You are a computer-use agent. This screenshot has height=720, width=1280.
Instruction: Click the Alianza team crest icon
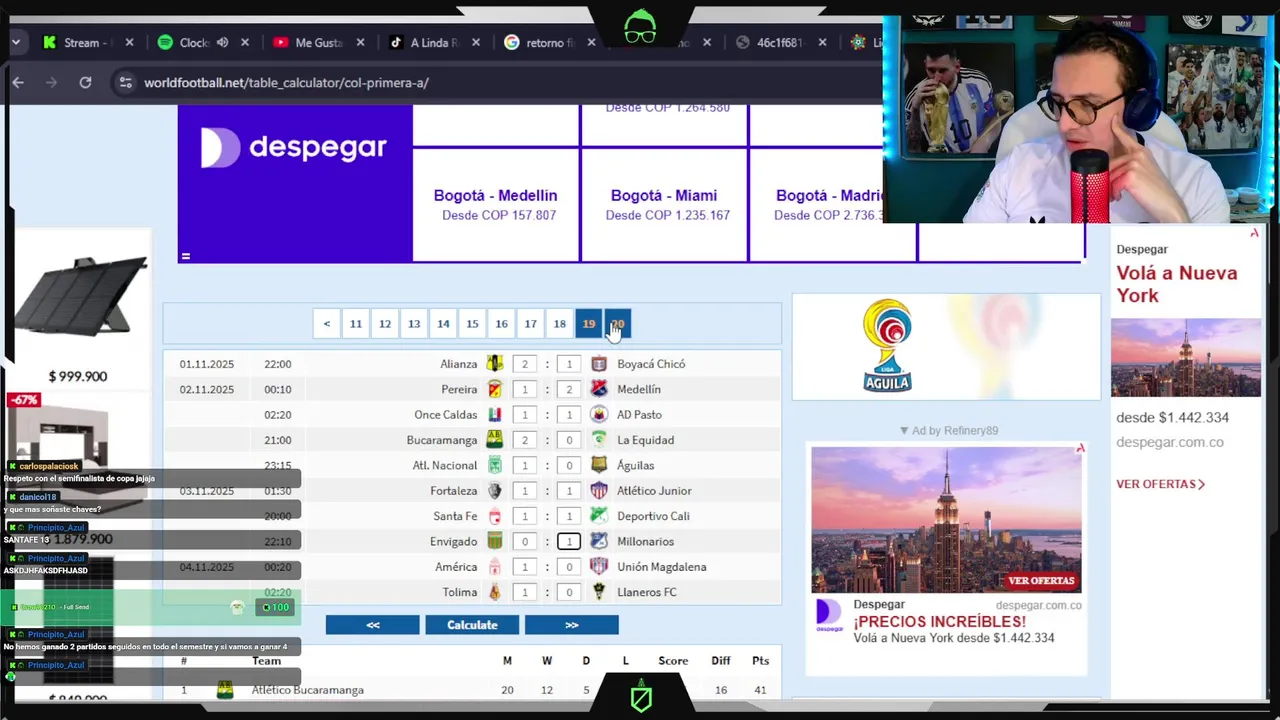[x=495, y=364]
